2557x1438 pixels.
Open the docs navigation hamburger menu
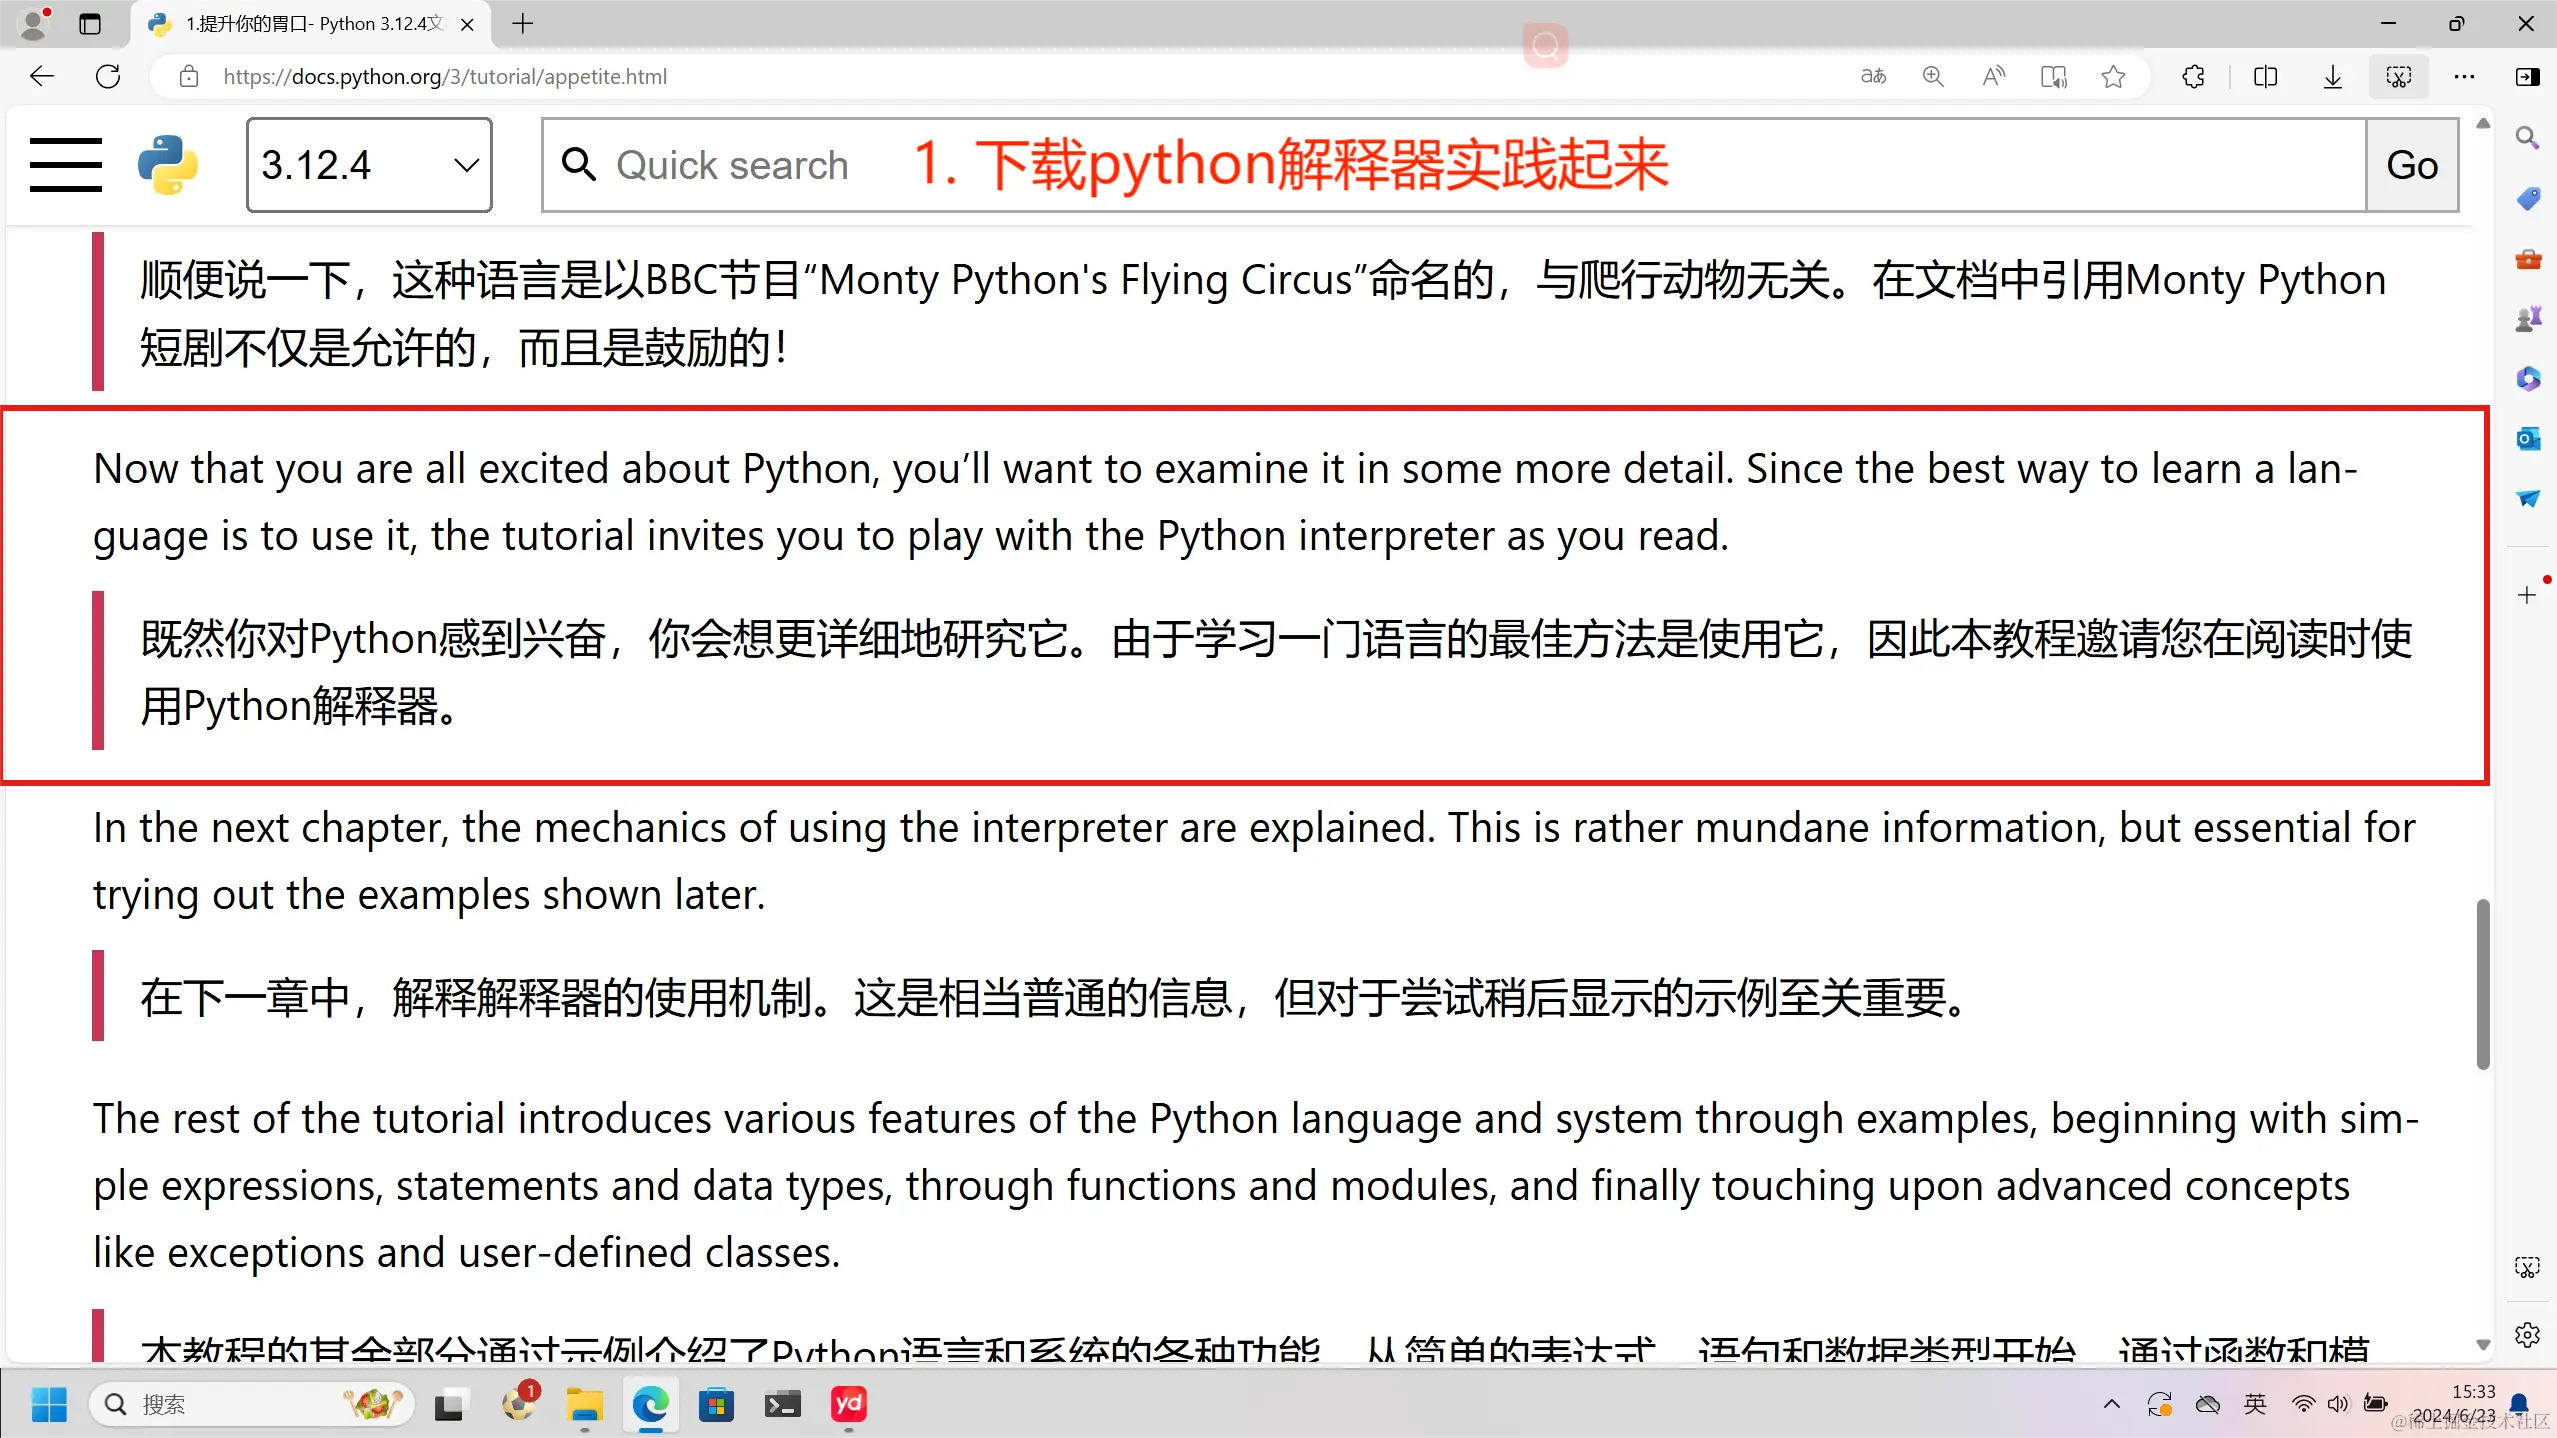(x=65, y=164)
